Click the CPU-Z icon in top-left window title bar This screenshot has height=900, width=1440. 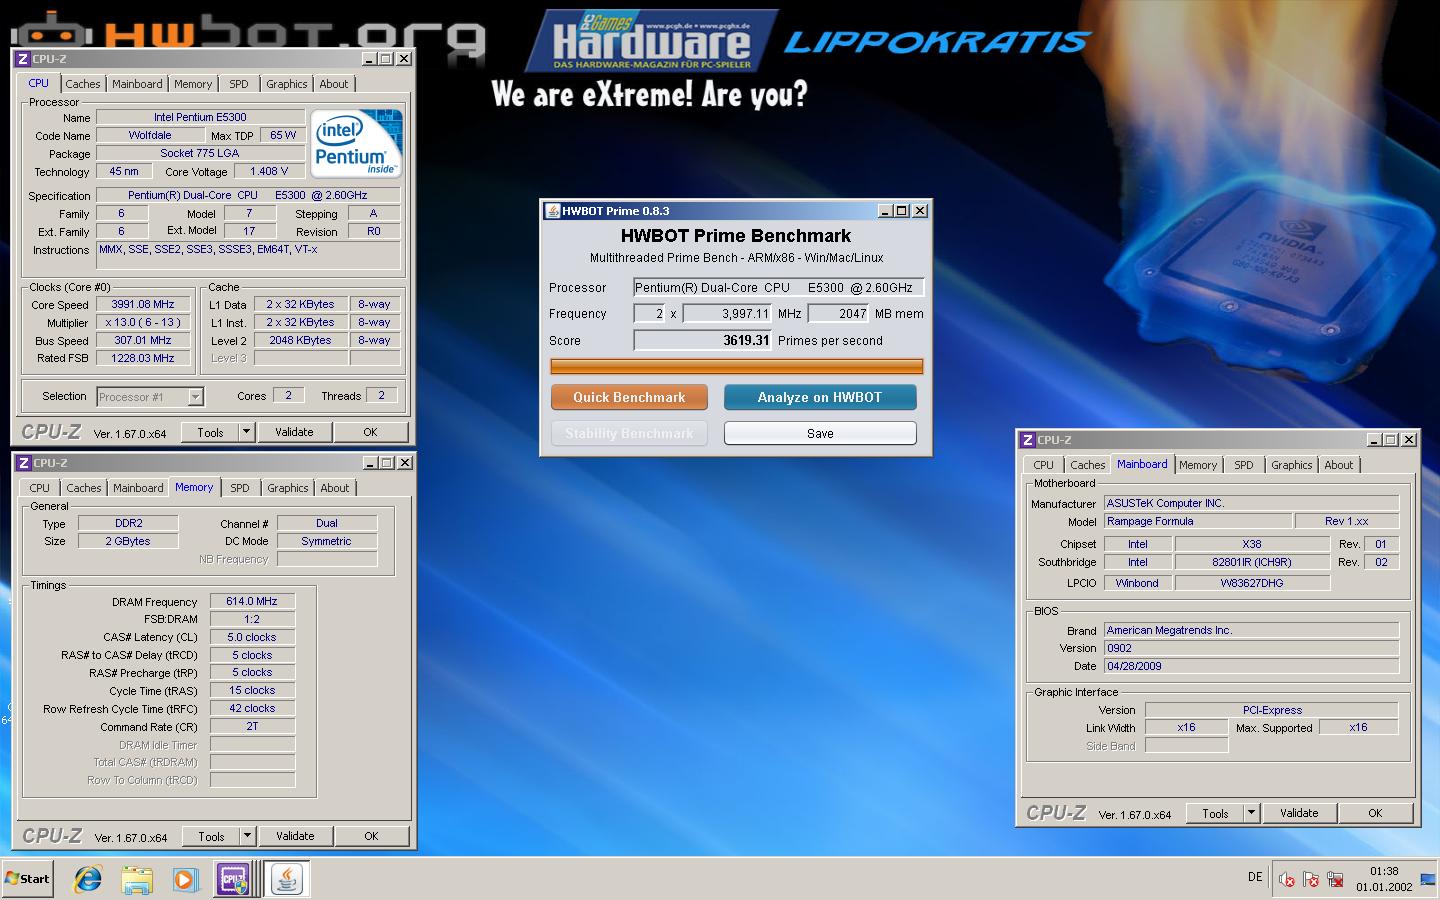click(23, 59)
